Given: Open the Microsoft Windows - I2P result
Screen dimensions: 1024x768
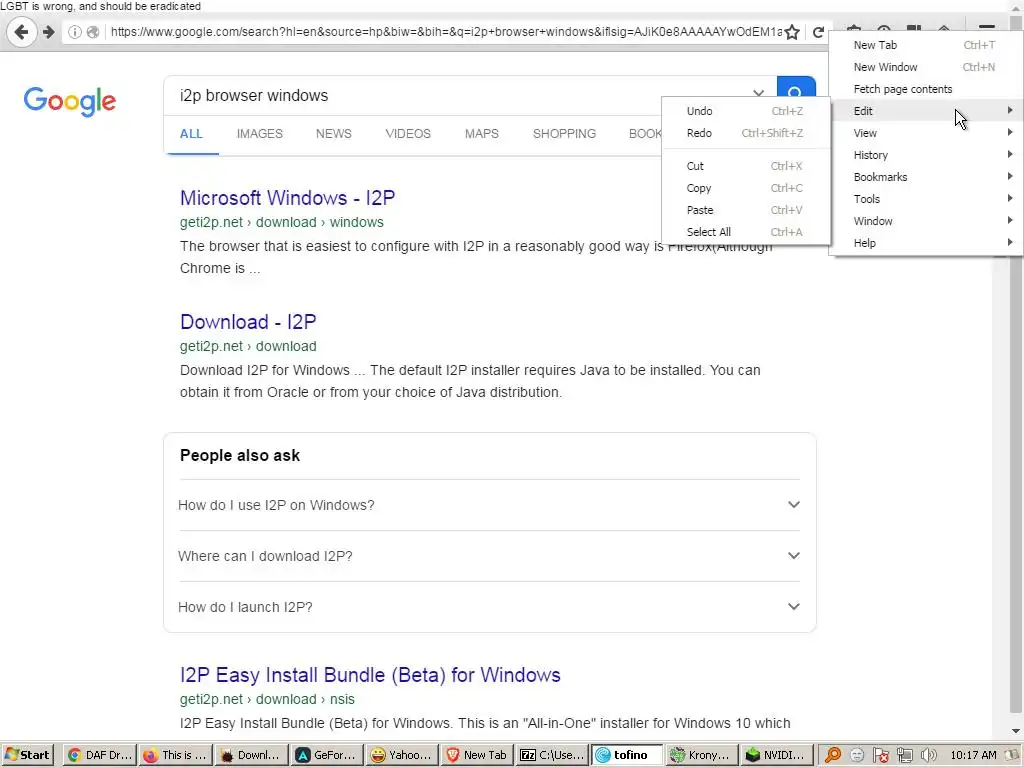Looking at the screenshot, I should [287, 198].
